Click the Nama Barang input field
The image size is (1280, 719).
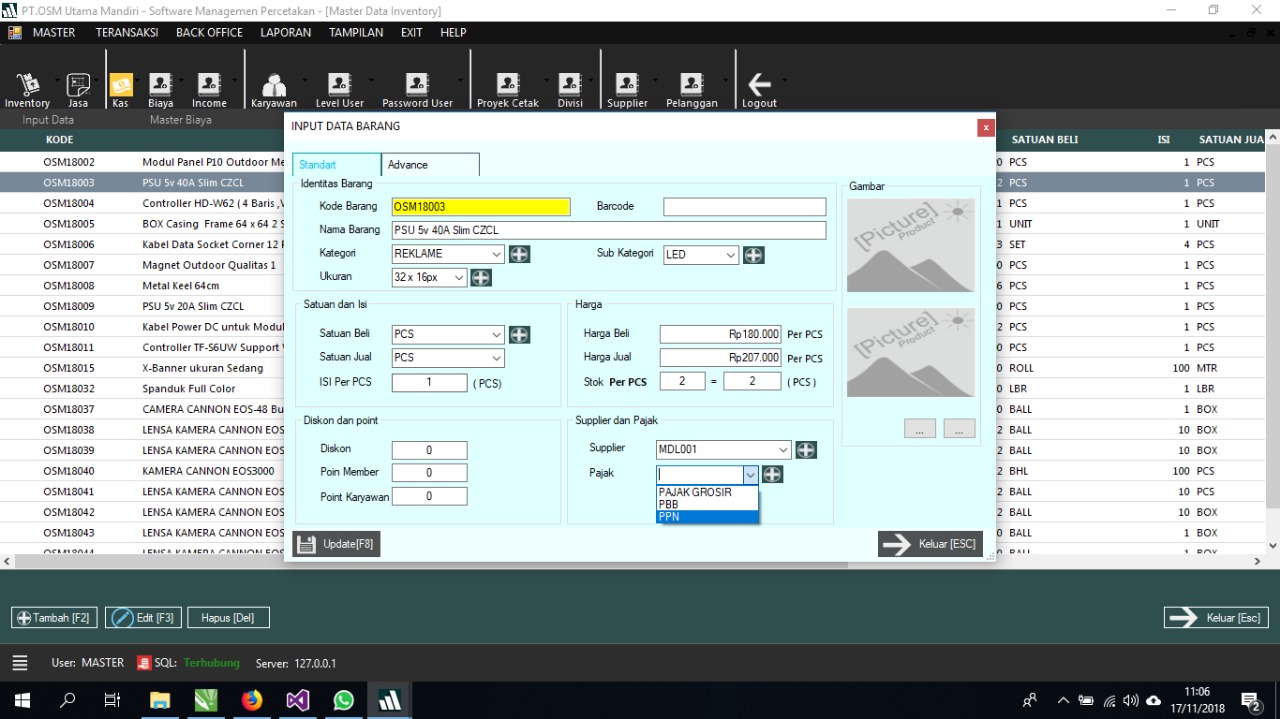(x=609, y=230)
